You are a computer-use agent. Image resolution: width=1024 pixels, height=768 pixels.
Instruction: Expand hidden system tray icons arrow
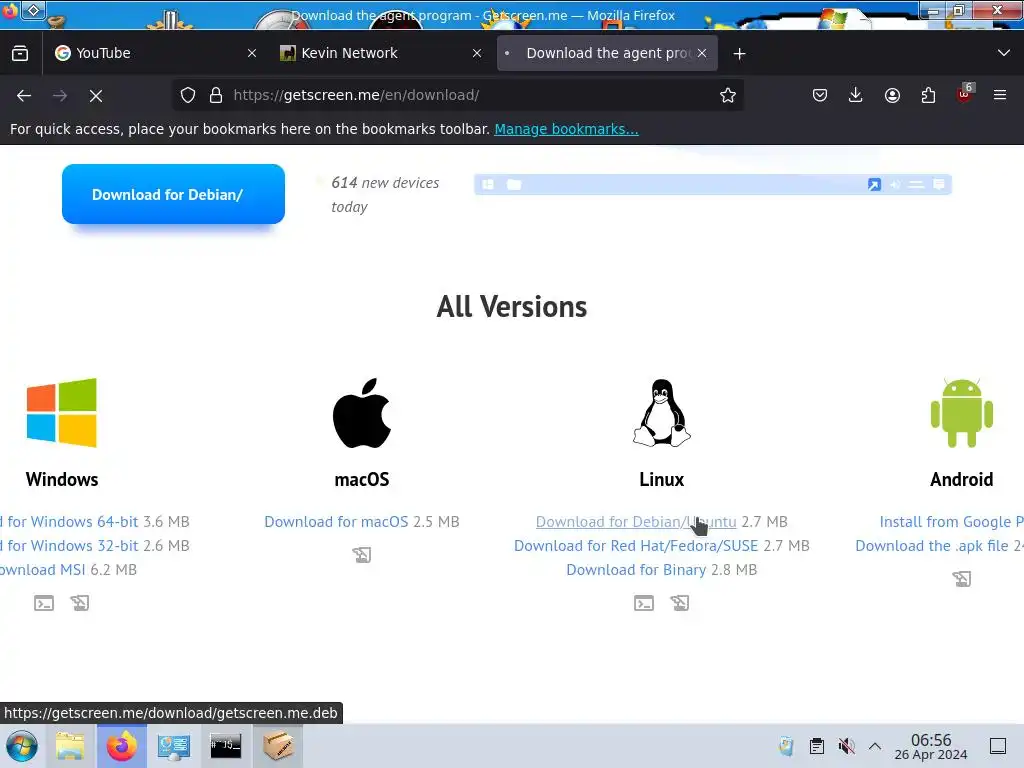click(x=875, y=746)
